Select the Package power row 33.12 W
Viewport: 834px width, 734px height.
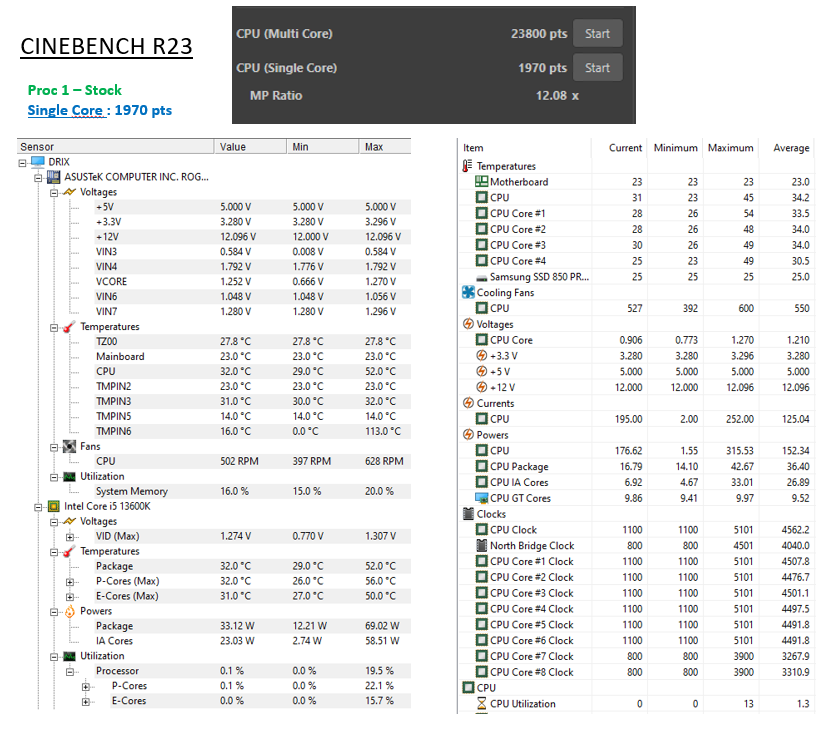(253, 627)
